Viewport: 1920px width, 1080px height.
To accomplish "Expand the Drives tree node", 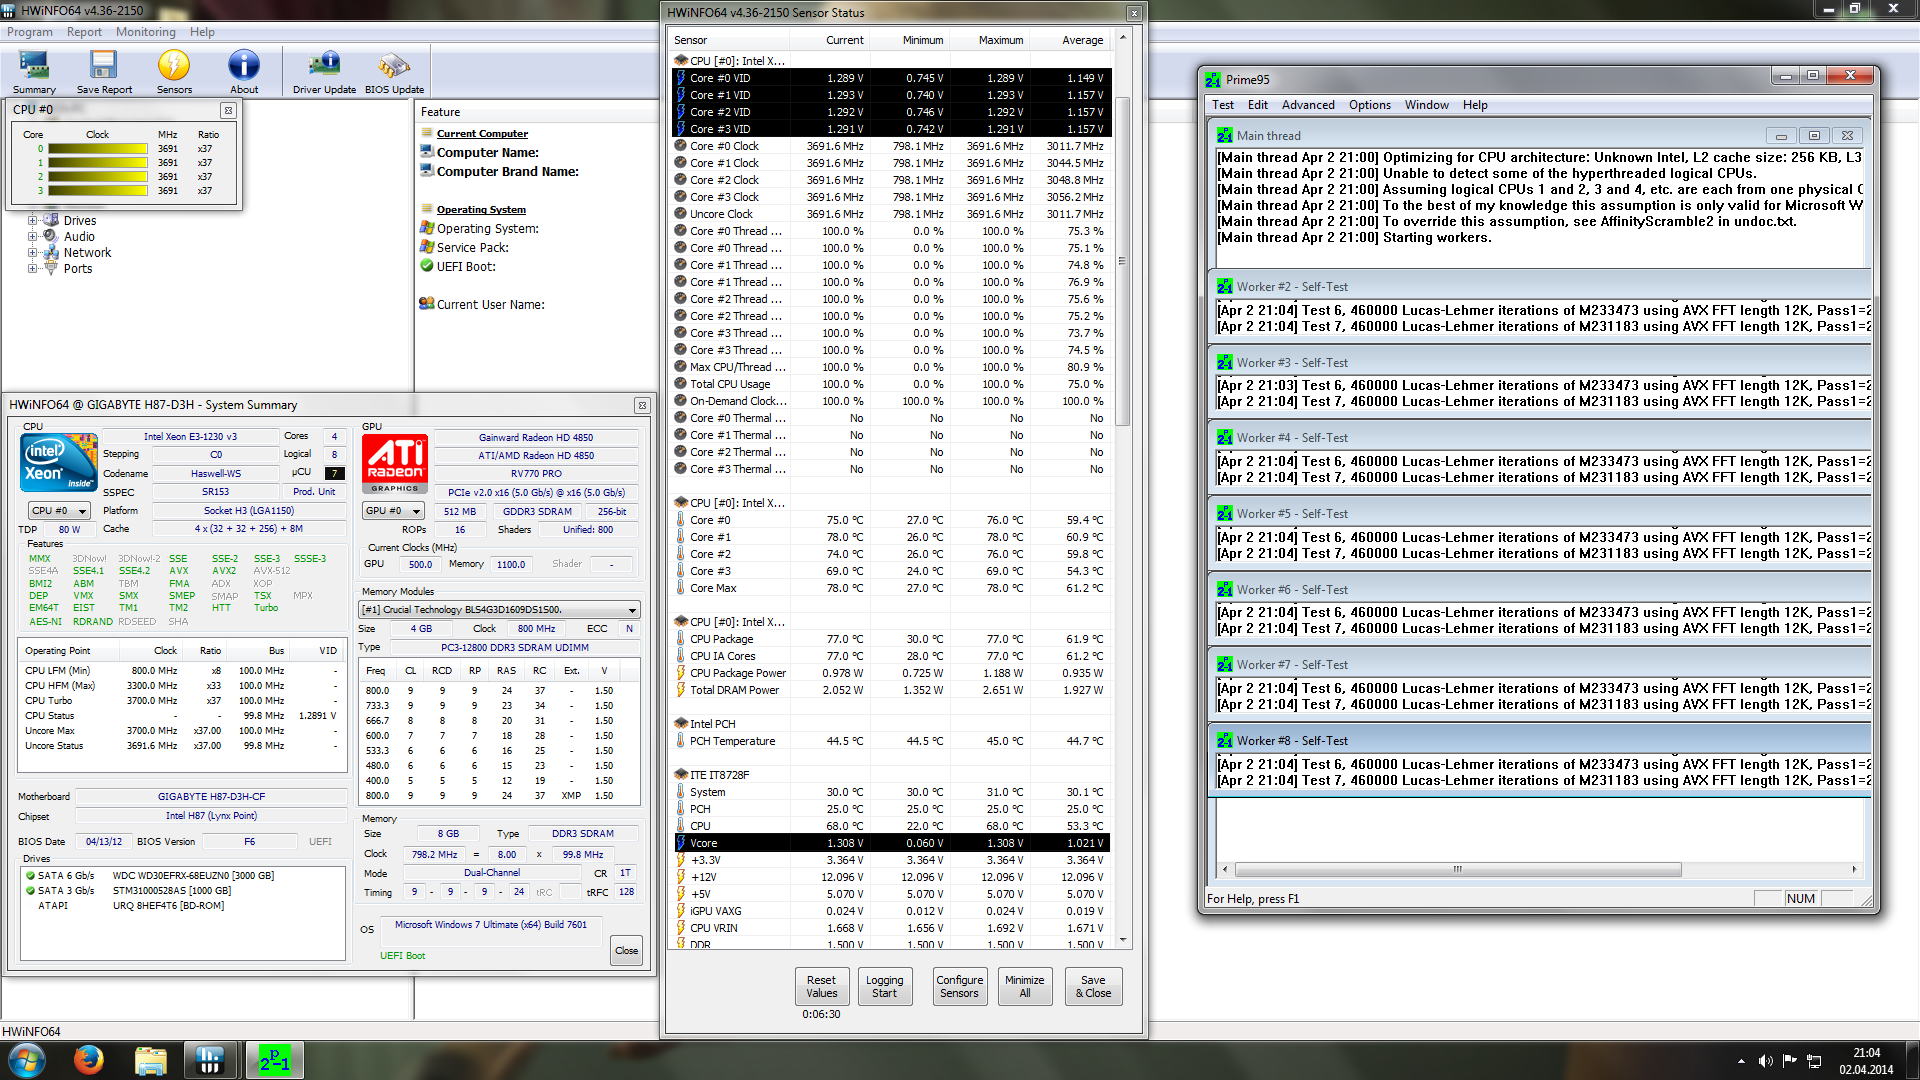I will click(x=33, y=221).
